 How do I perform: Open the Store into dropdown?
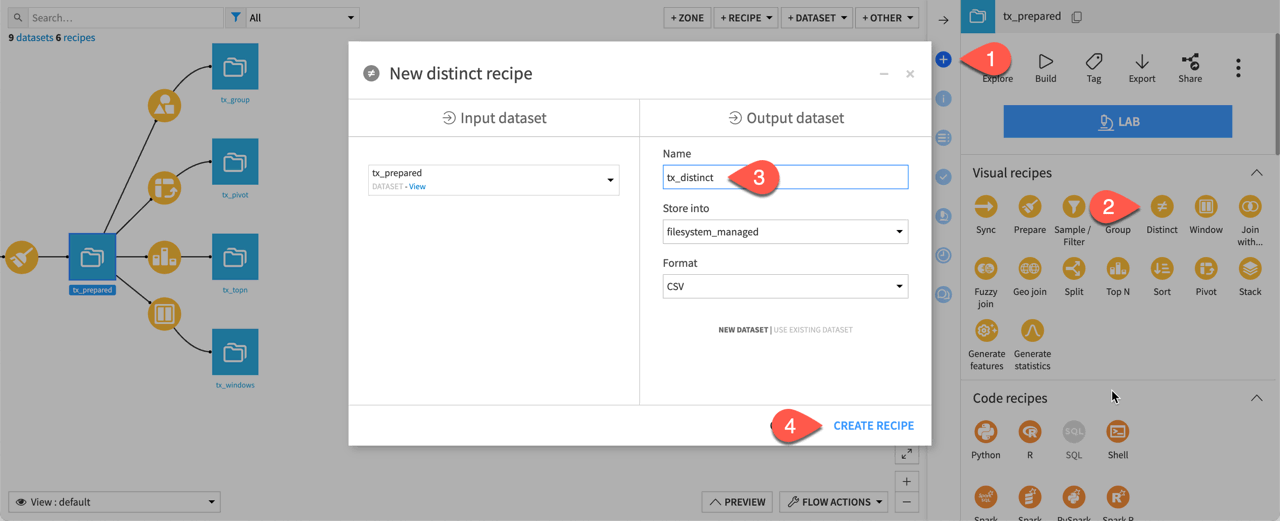[x=785, y=232]
